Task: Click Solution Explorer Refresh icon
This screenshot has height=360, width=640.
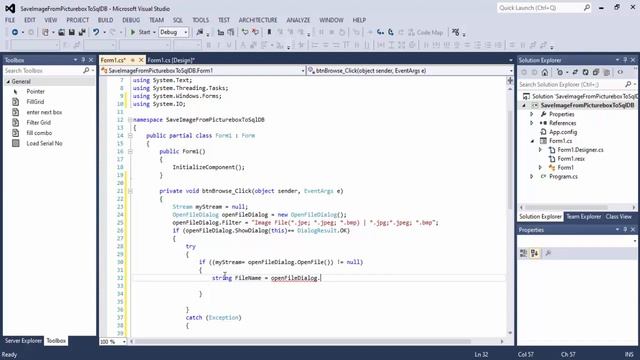Action: (586, 73)
